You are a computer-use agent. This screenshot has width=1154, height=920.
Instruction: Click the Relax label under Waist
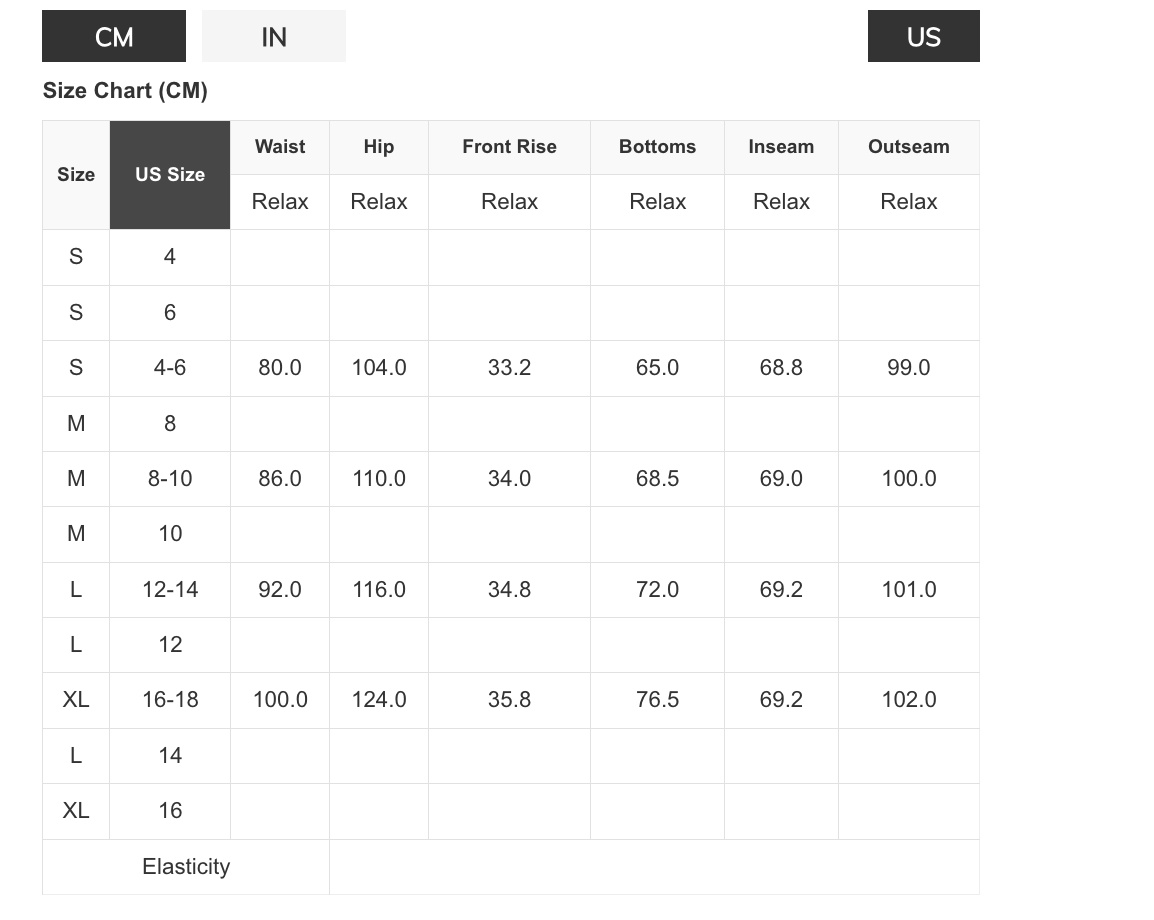280,202
